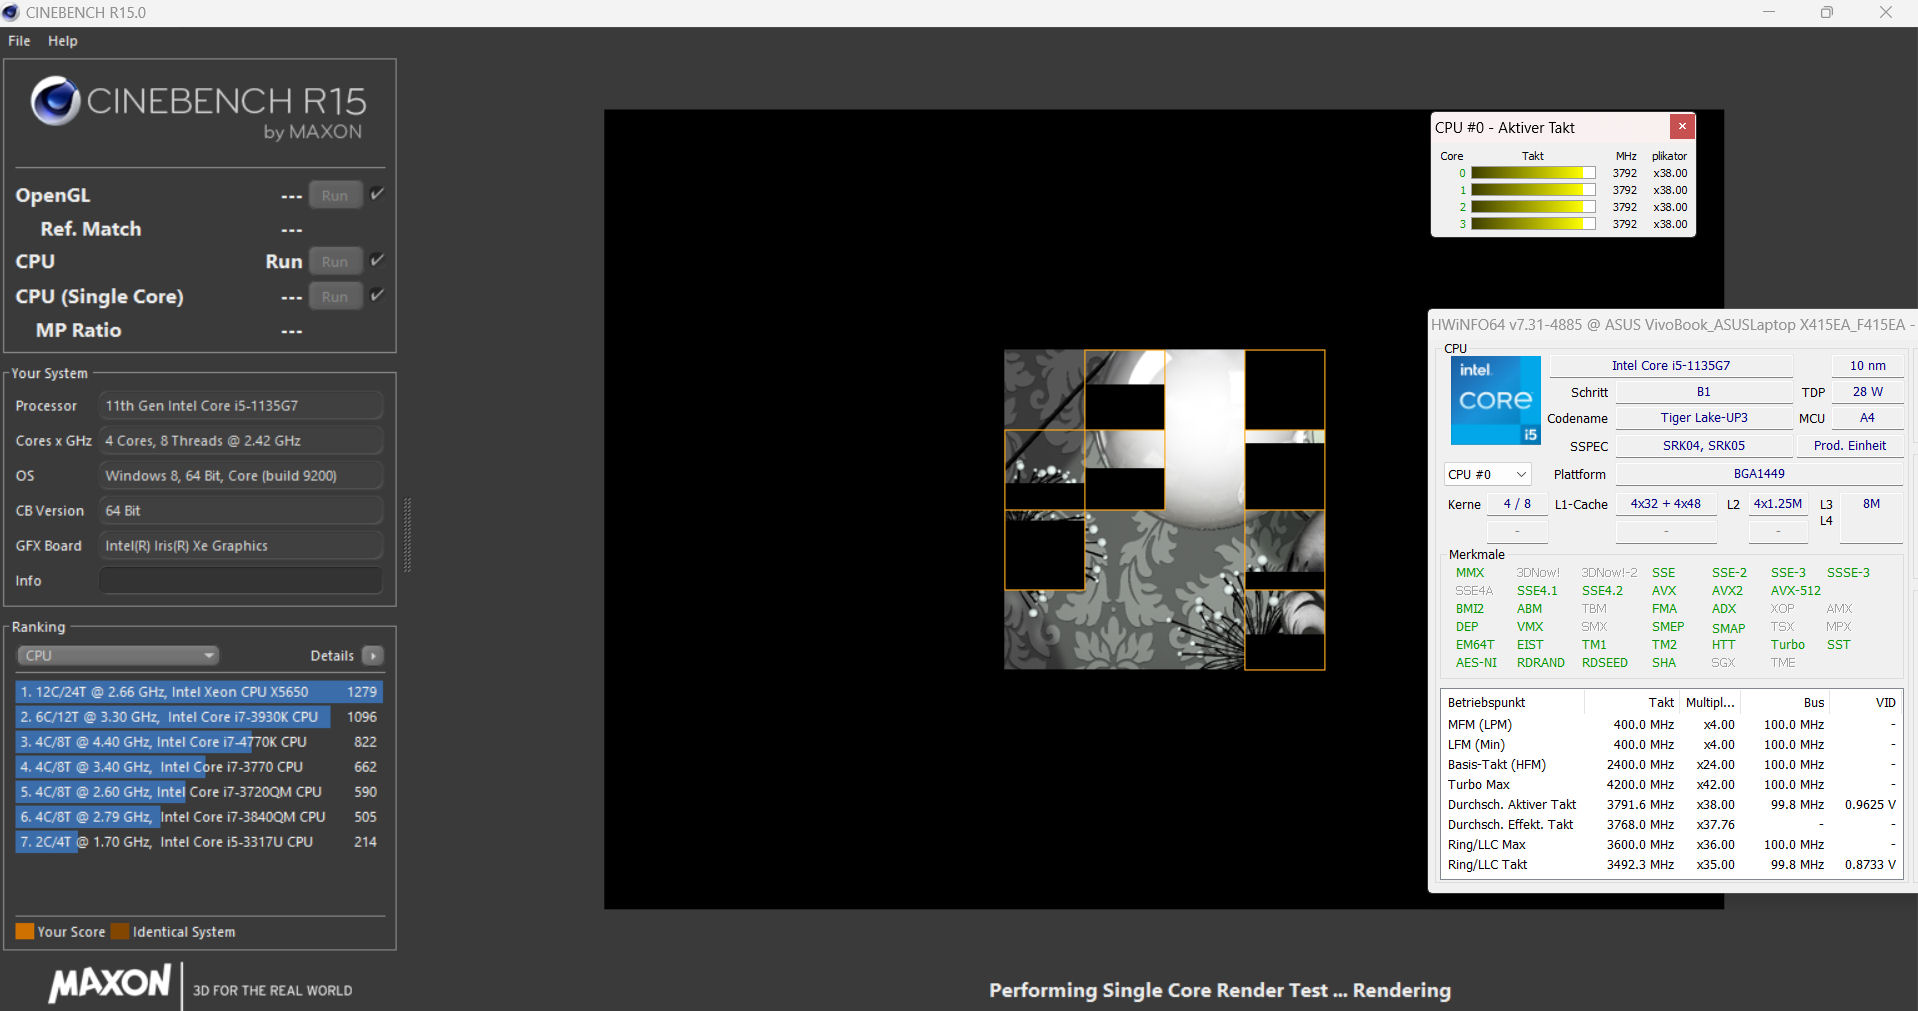Click the 'SSE4.1' feature flag
1918x1011 pixels.
[1537, 591]
